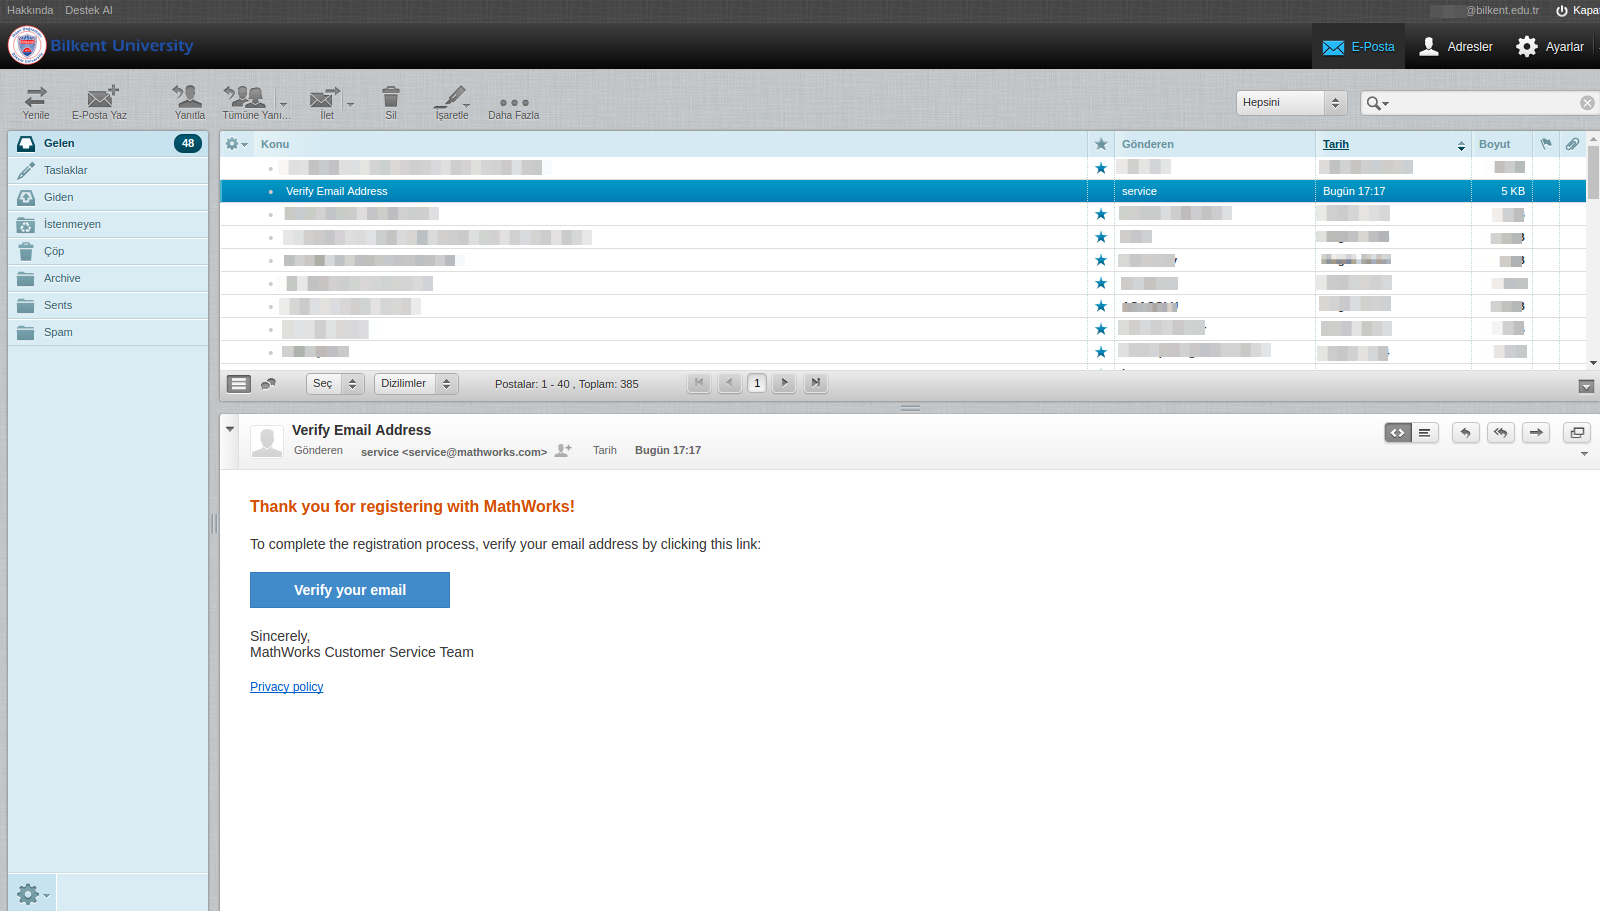1600x911 pixels.
Task: Switch to HTML view of message
Action: coord(1398,433)
